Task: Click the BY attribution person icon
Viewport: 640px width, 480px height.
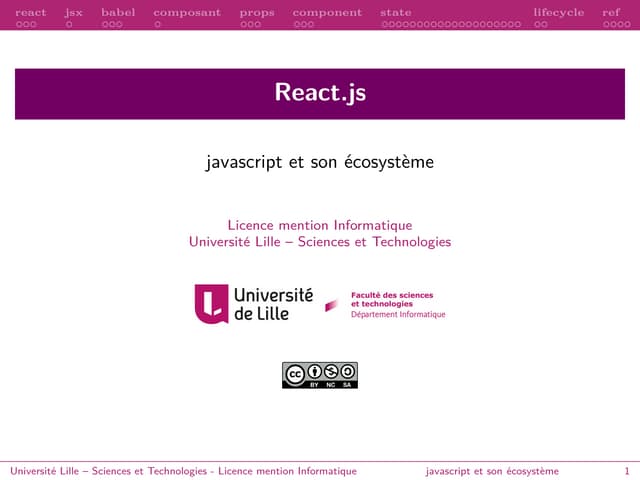Action: click(312, 373)
